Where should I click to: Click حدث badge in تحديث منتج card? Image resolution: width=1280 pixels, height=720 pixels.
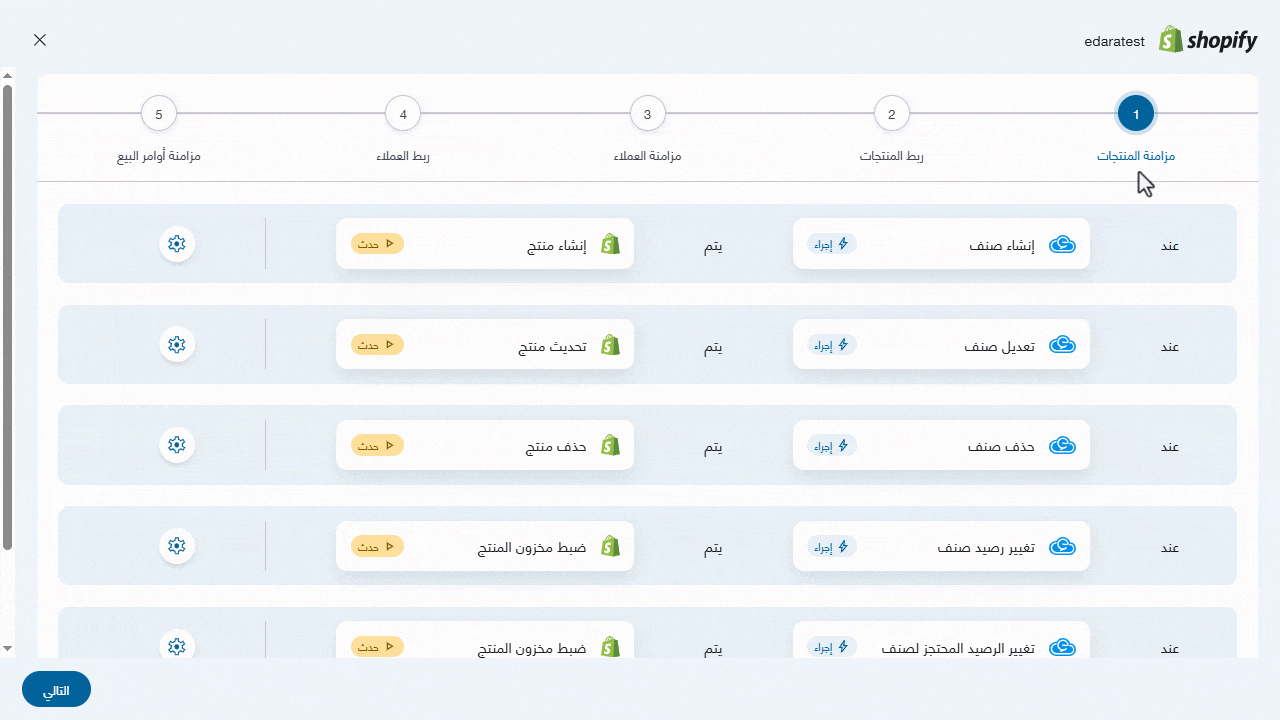click(x=377, y=345)
